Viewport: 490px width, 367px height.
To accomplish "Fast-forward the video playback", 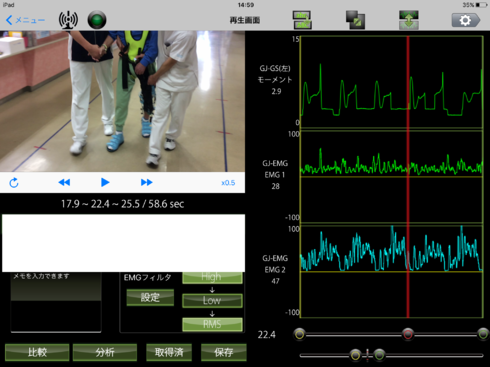I will pos(147,182).
